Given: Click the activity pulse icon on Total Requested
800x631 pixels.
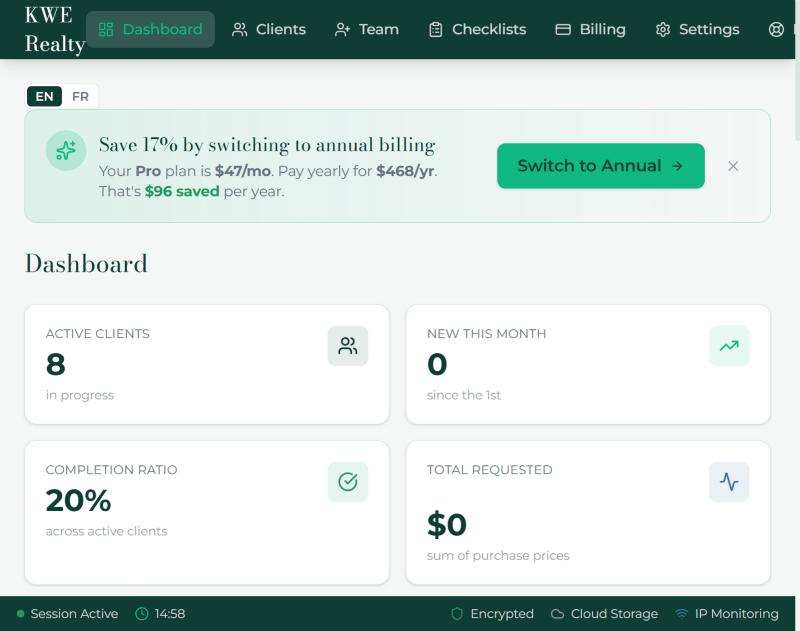Looking at the screenshot, I should [729, 482].
